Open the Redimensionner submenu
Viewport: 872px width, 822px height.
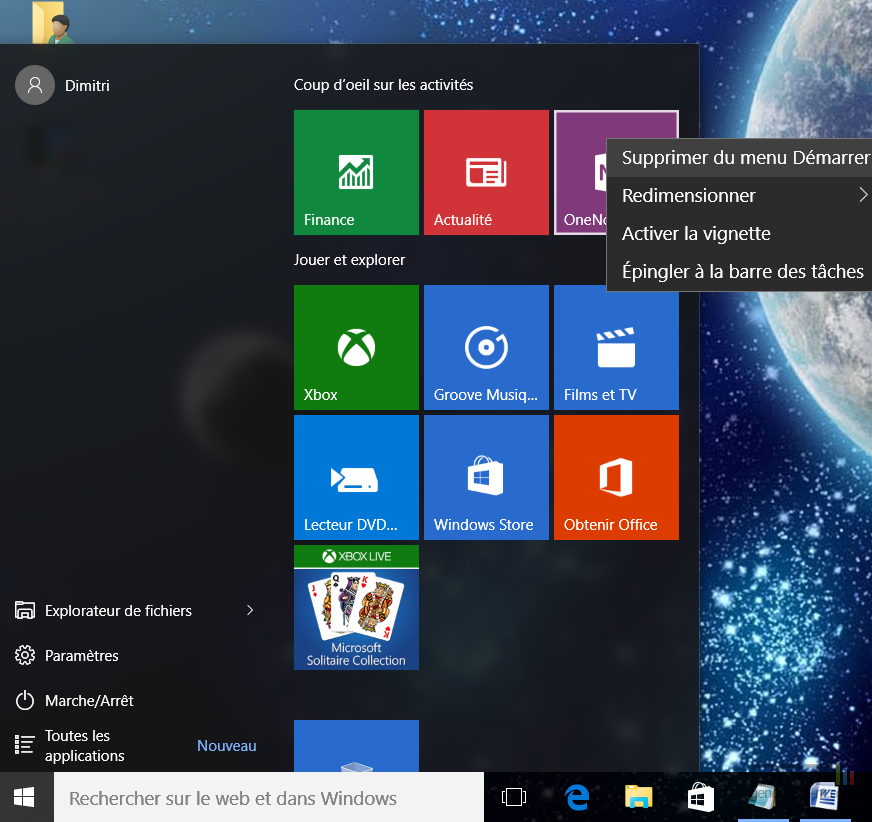[739, 196]
